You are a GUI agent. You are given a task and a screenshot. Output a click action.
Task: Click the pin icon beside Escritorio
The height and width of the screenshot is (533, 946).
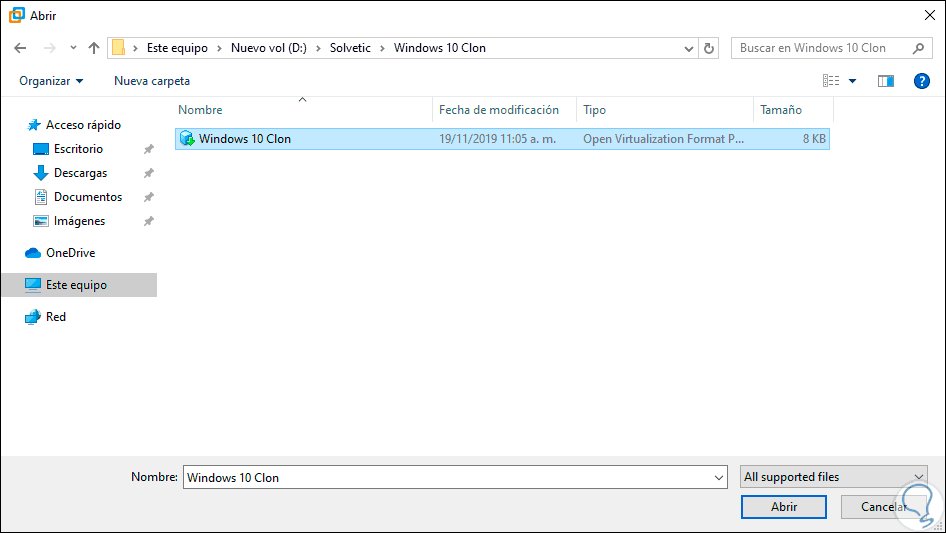(148, 149)
